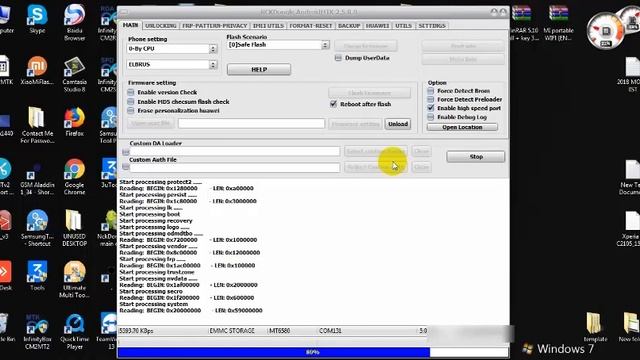Image resolution: width=640 pixels, height=360 pixels.
Task: Launch Baidu Browser from the desktop
Action: click(x=74, y=22)
